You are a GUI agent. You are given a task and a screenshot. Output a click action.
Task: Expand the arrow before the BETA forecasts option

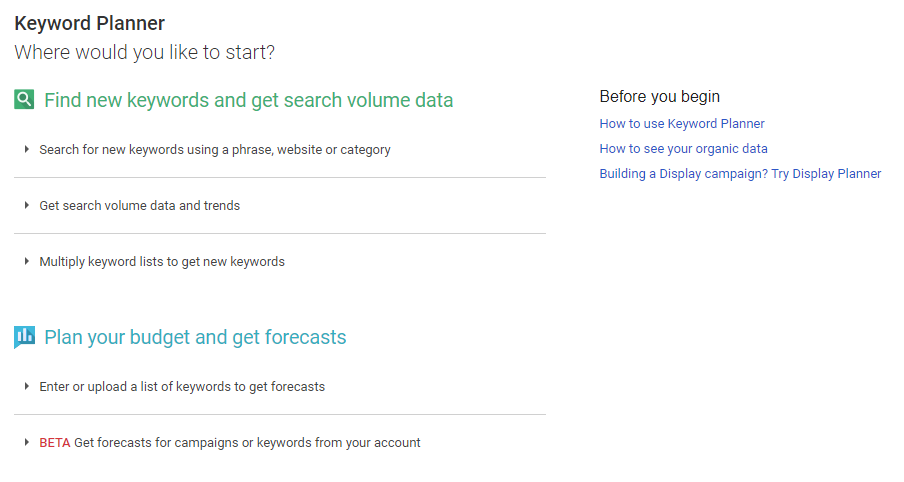pyautogui.click(x=27, y=442)
